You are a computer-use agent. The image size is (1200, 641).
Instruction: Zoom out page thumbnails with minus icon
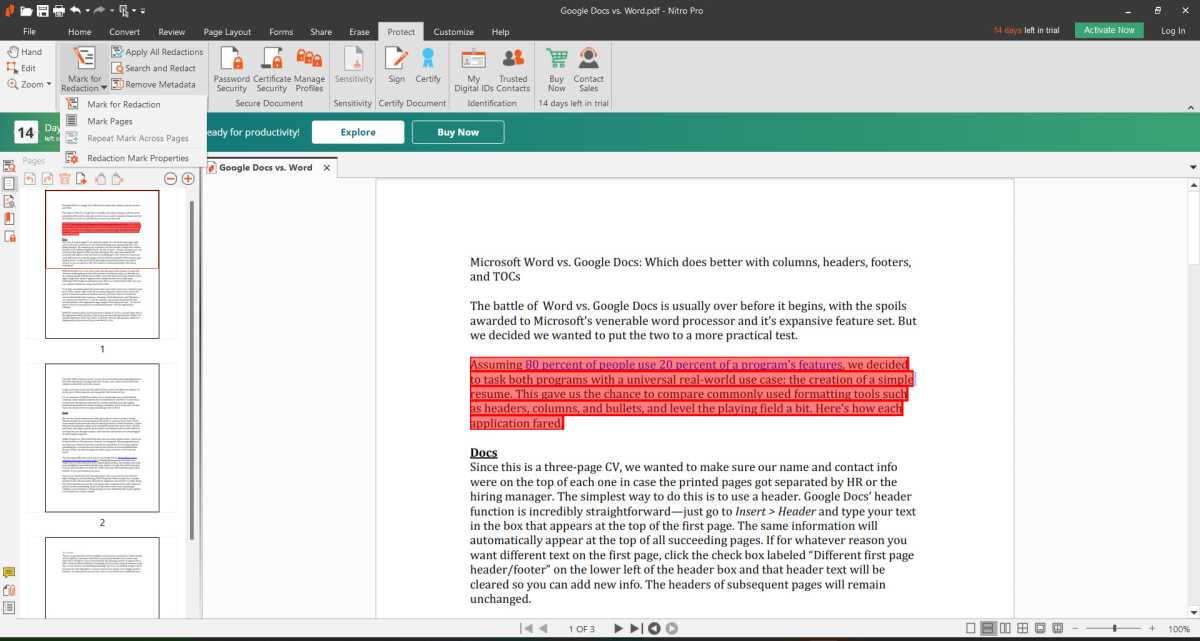pos(170,178)
